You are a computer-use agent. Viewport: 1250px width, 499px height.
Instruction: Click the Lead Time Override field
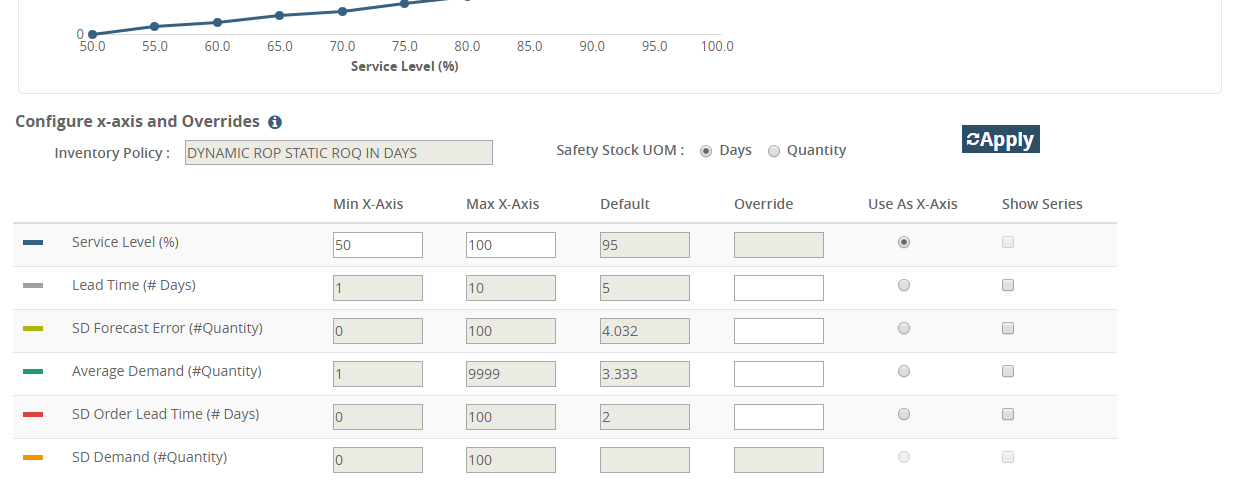coord(778,288)
